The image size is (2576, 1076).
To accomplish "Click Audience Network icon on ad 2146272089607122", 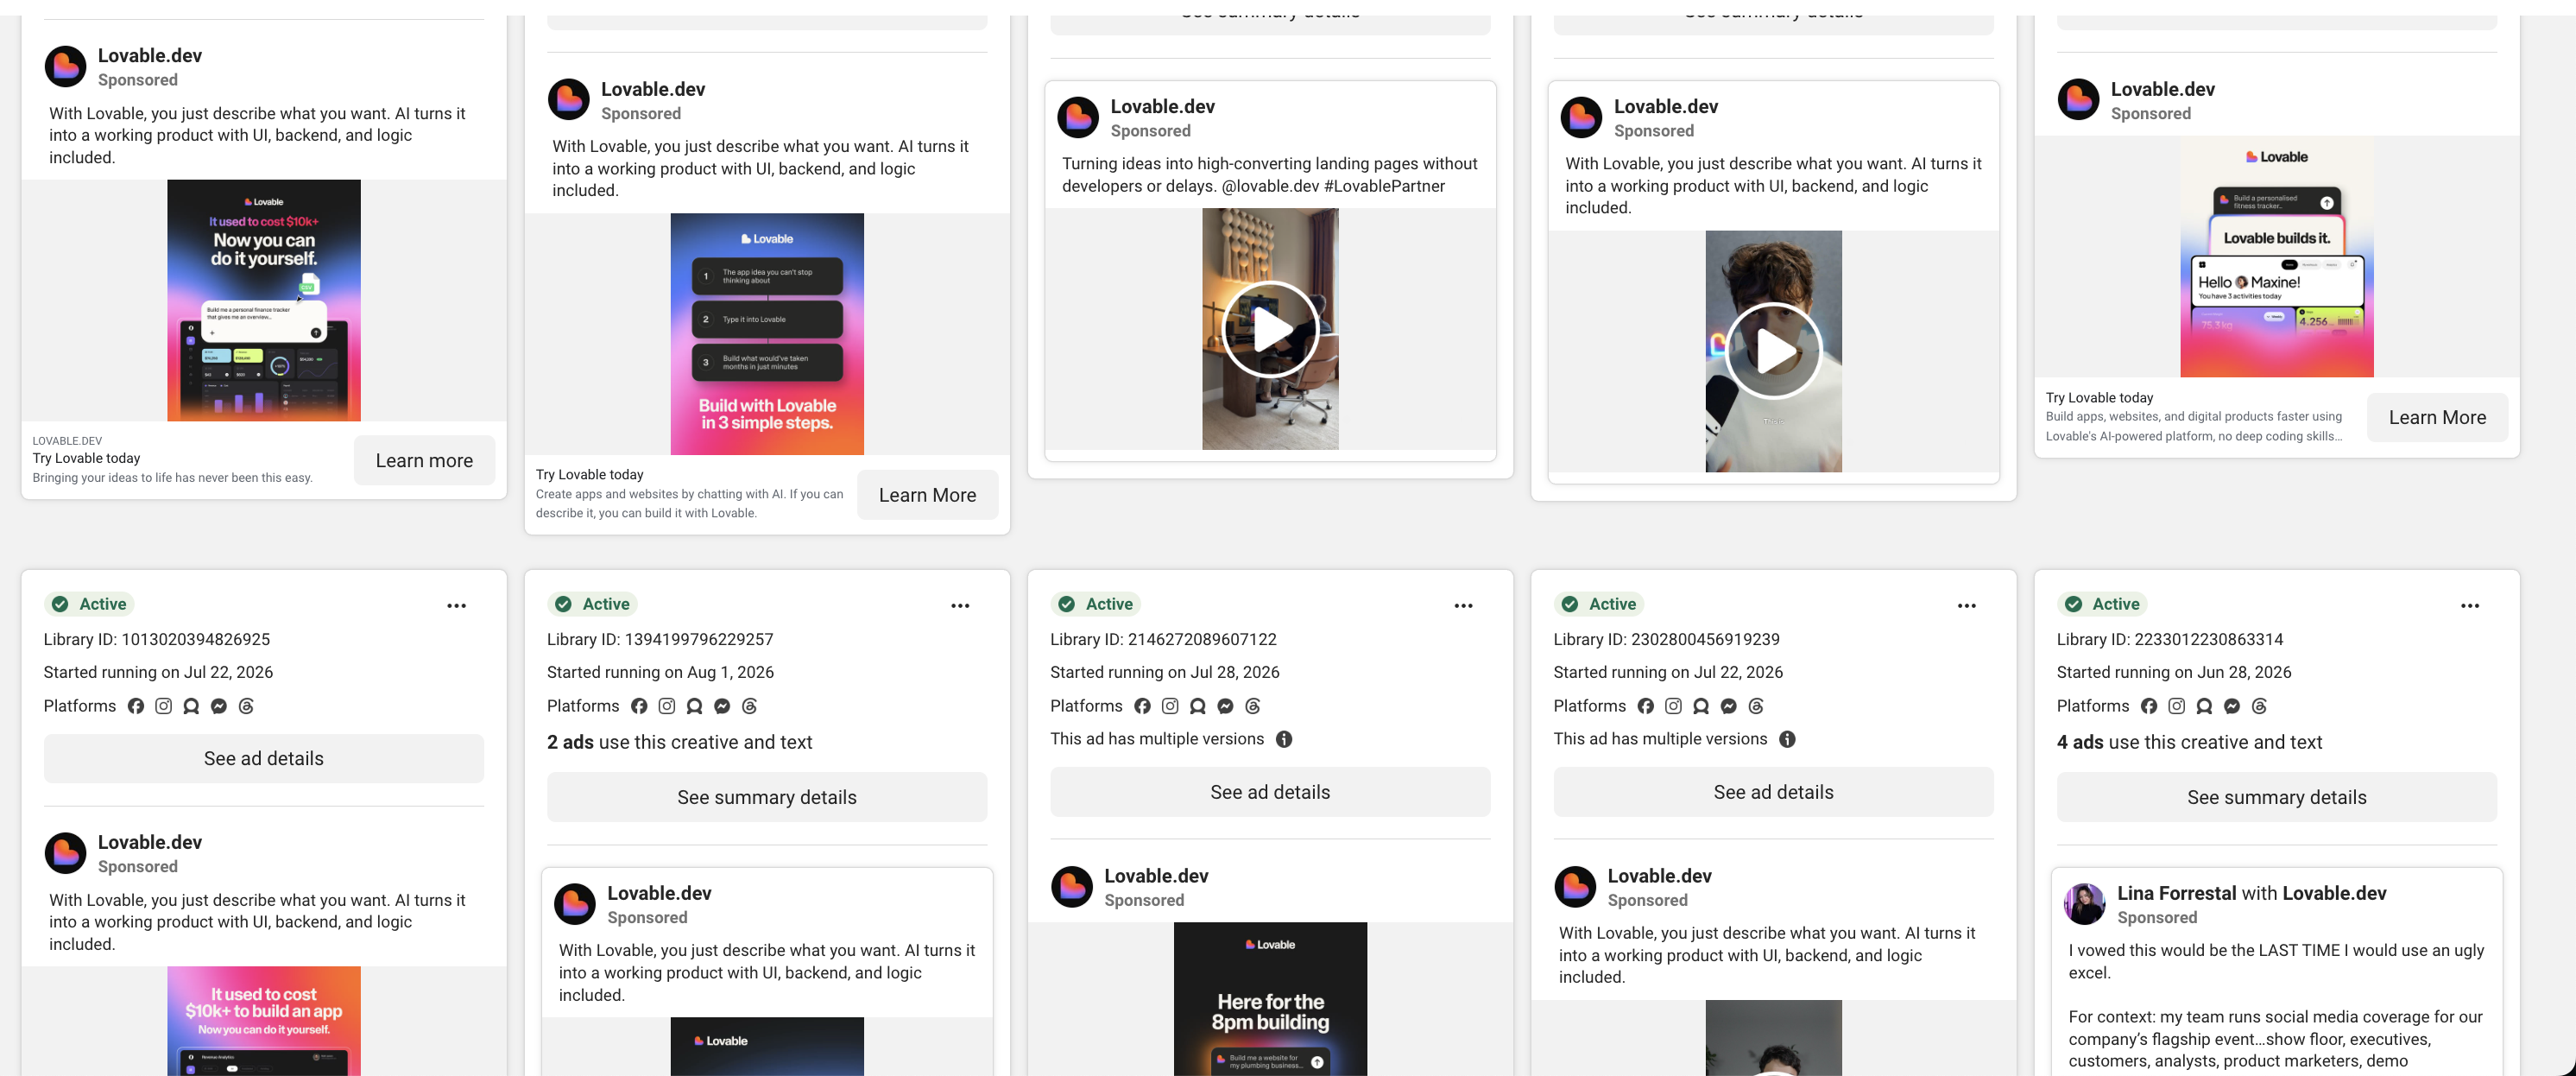I will pos(1198,706).
